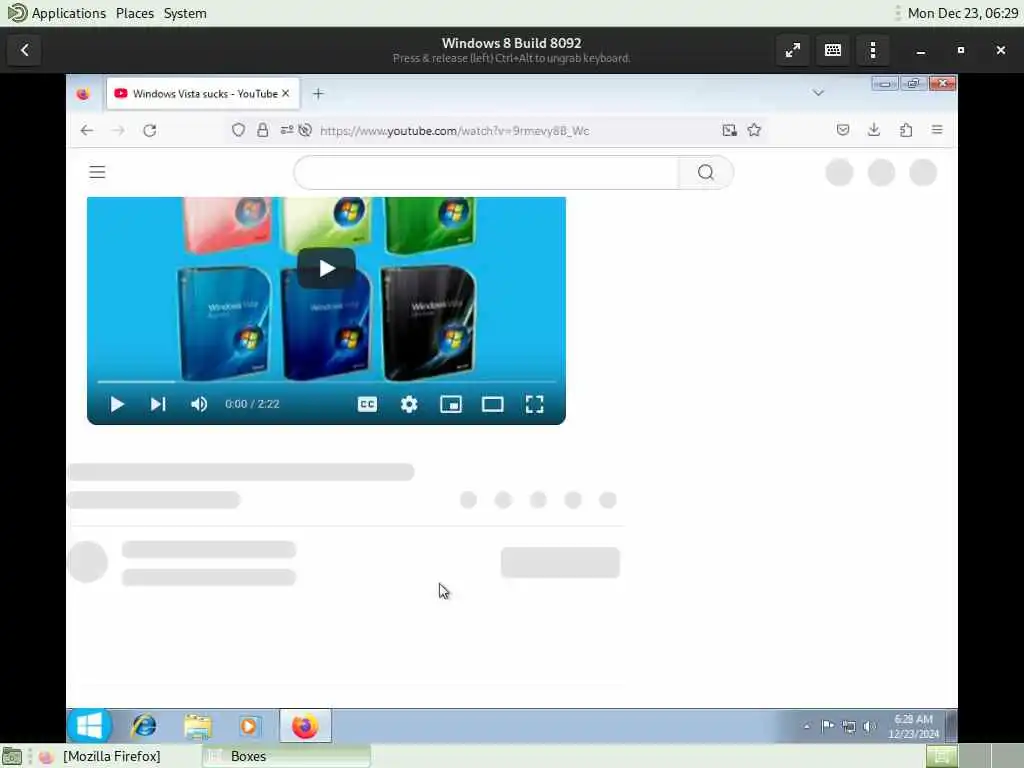Open the Firefox downloads panel

click(x=874, y=130)
